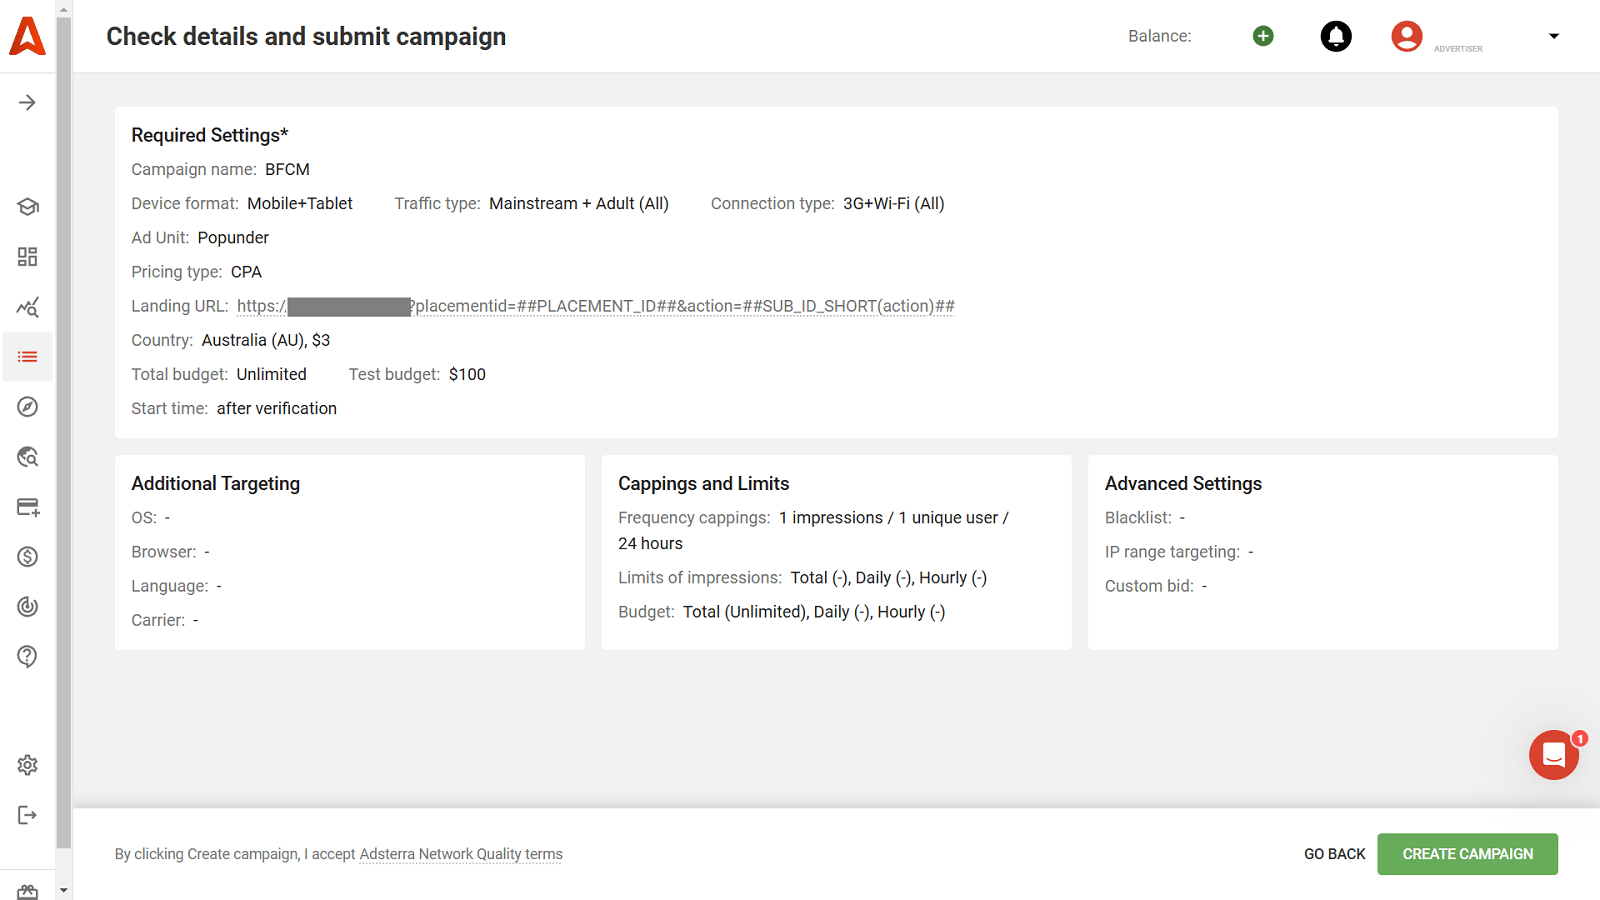Expand the sidebar with arrow icon
The width and height of the screenshot is (1600, 900).
pyautogui.click(x=27, y=103)
